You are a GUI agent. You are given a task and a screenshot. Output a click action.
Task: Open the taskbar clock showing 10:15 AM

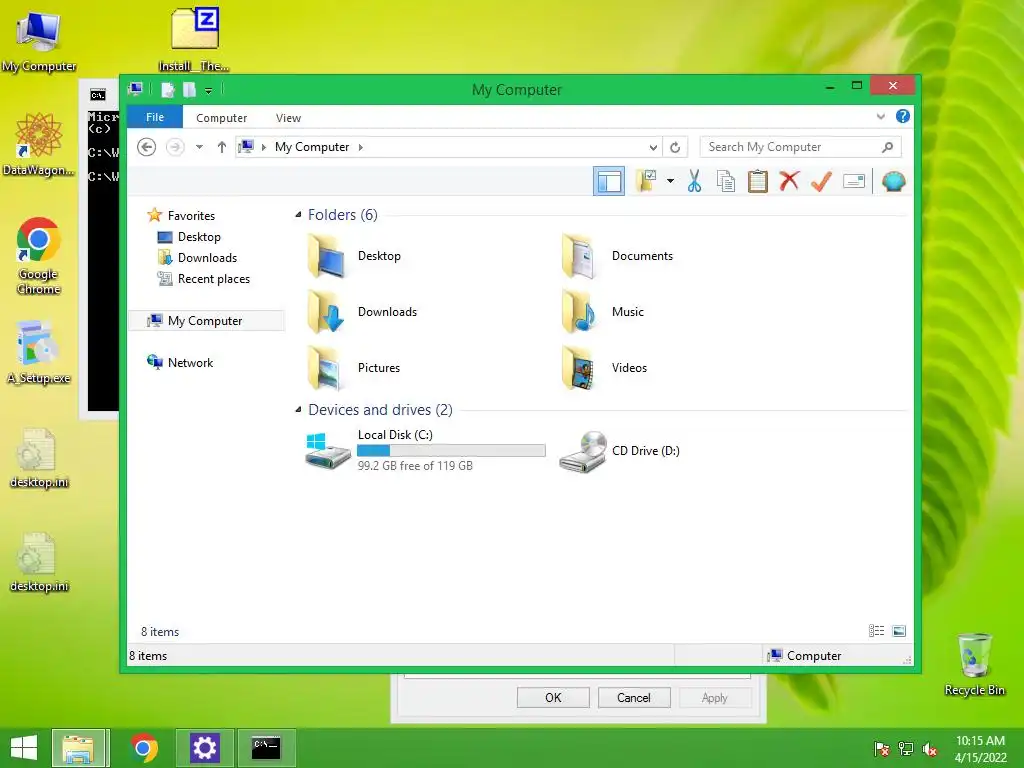click(x=980, y=748)
